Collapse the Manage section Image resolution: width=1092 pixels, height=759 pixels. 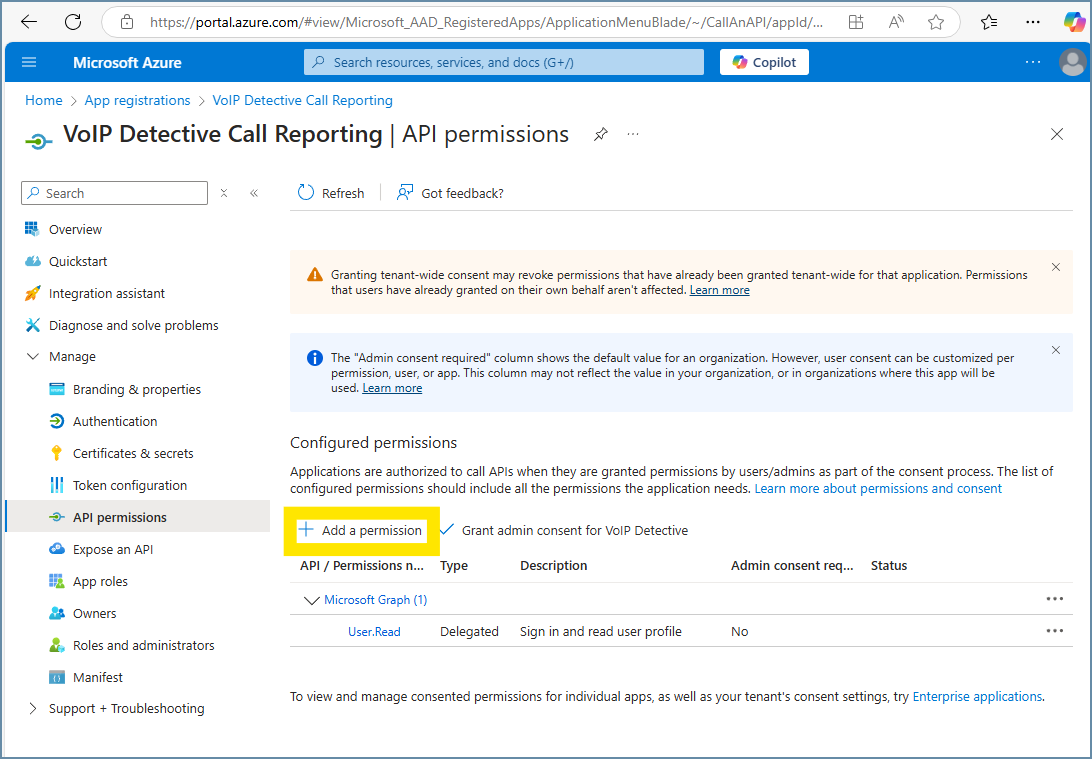tap(33, 357)
